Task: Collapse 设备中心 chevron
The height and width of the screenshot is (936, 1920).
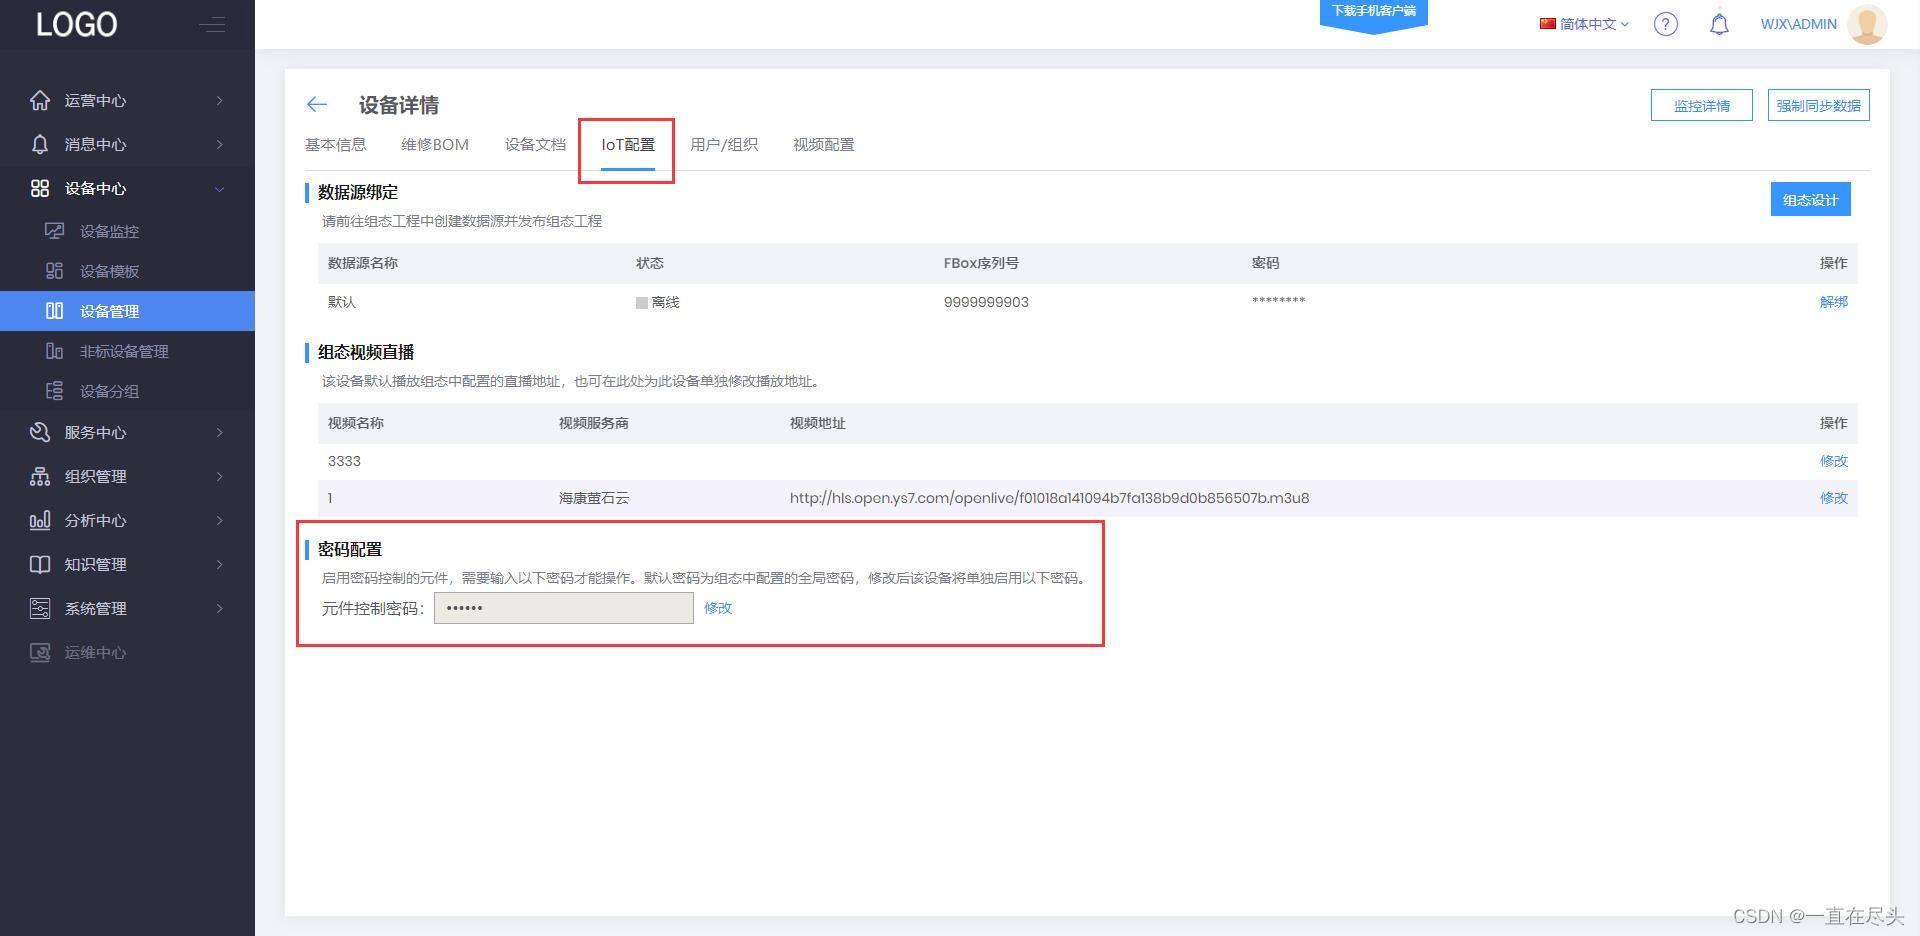Action: (x=219, y=188)
